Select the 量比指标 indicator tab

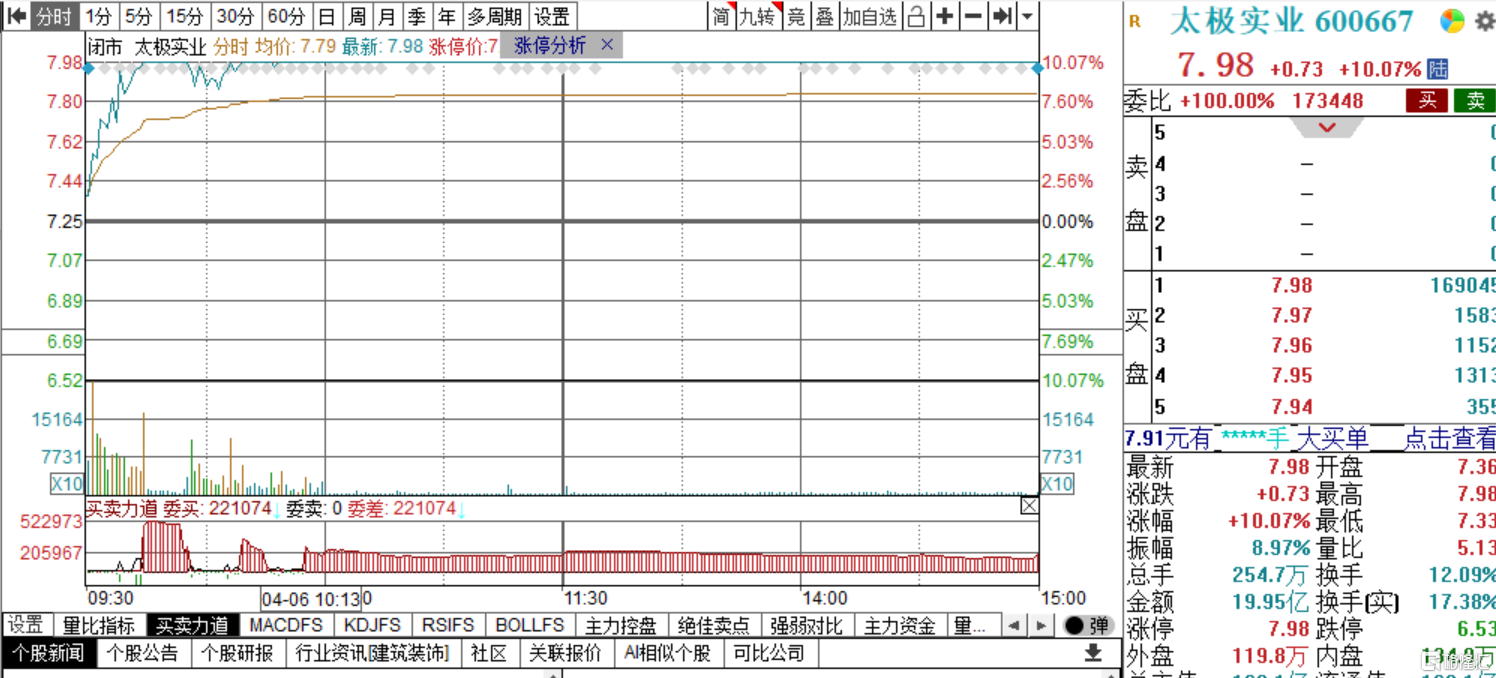coord(99,626)
